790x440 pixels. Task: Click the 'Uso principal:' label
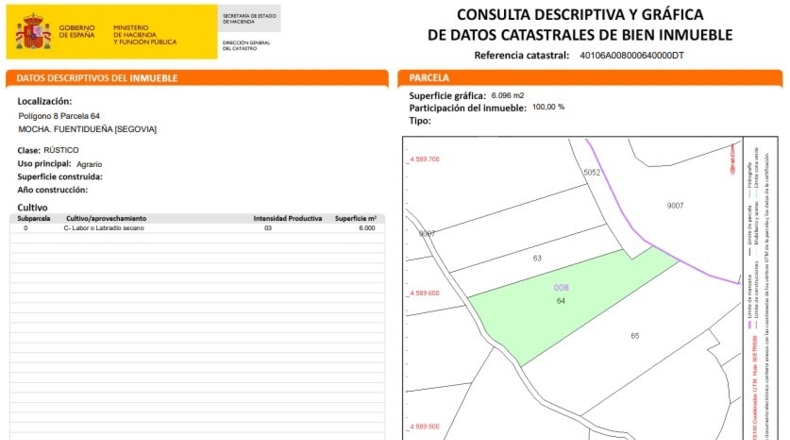(44, 164)
